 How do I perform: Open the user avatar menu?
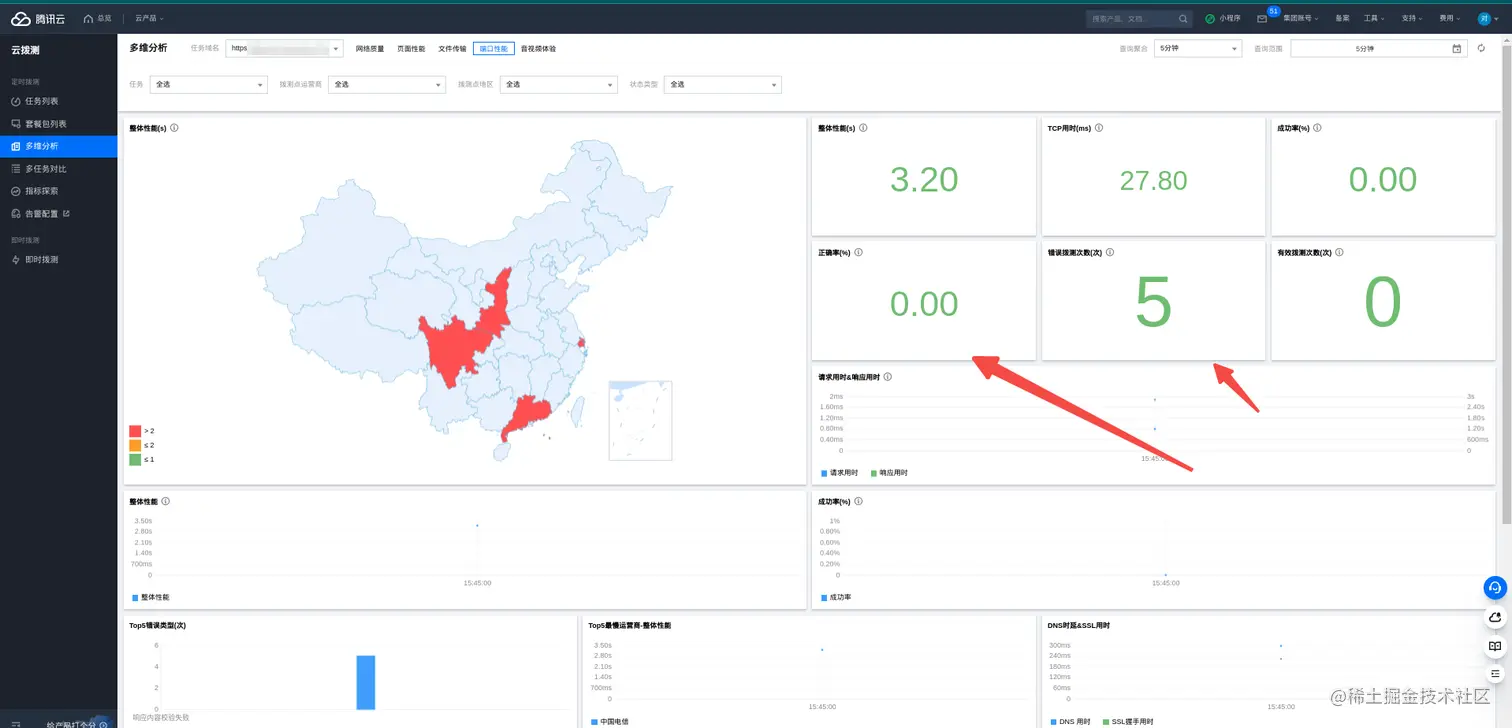coord(1485,18)
